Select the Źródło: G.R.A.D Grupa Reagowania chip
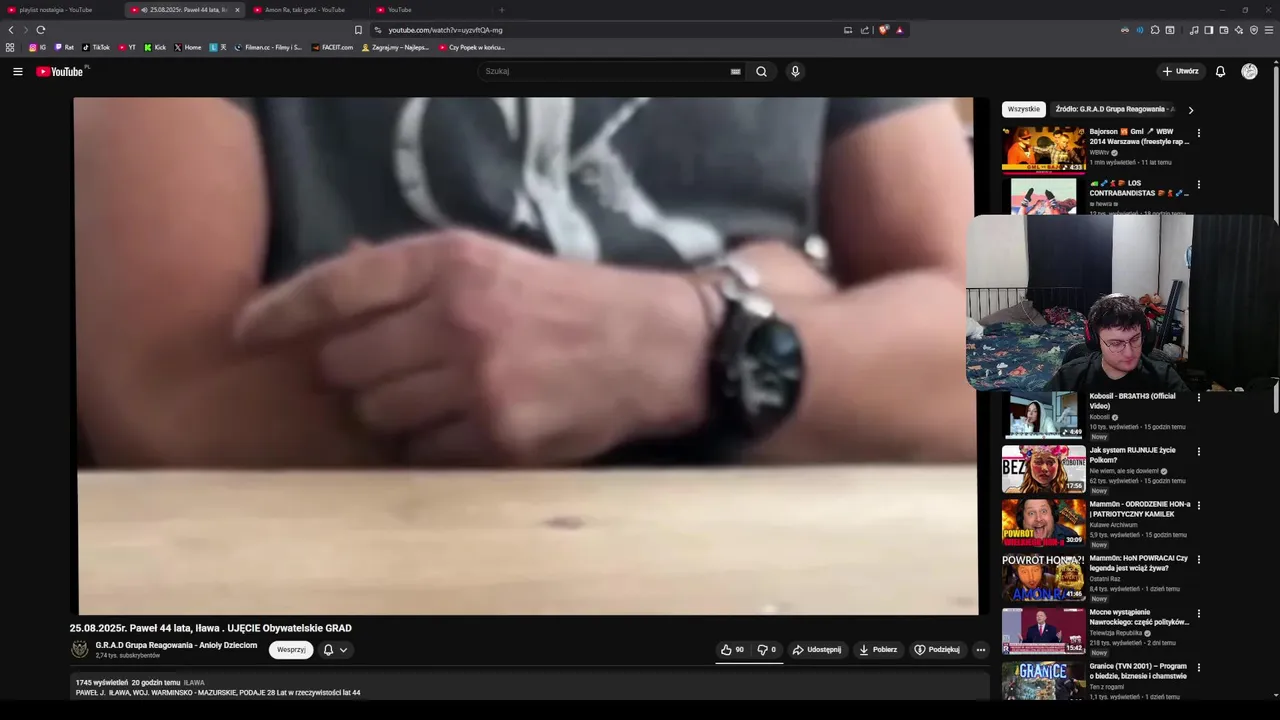The height and width of the screenshot is (720, 1280). (1113, 109)
